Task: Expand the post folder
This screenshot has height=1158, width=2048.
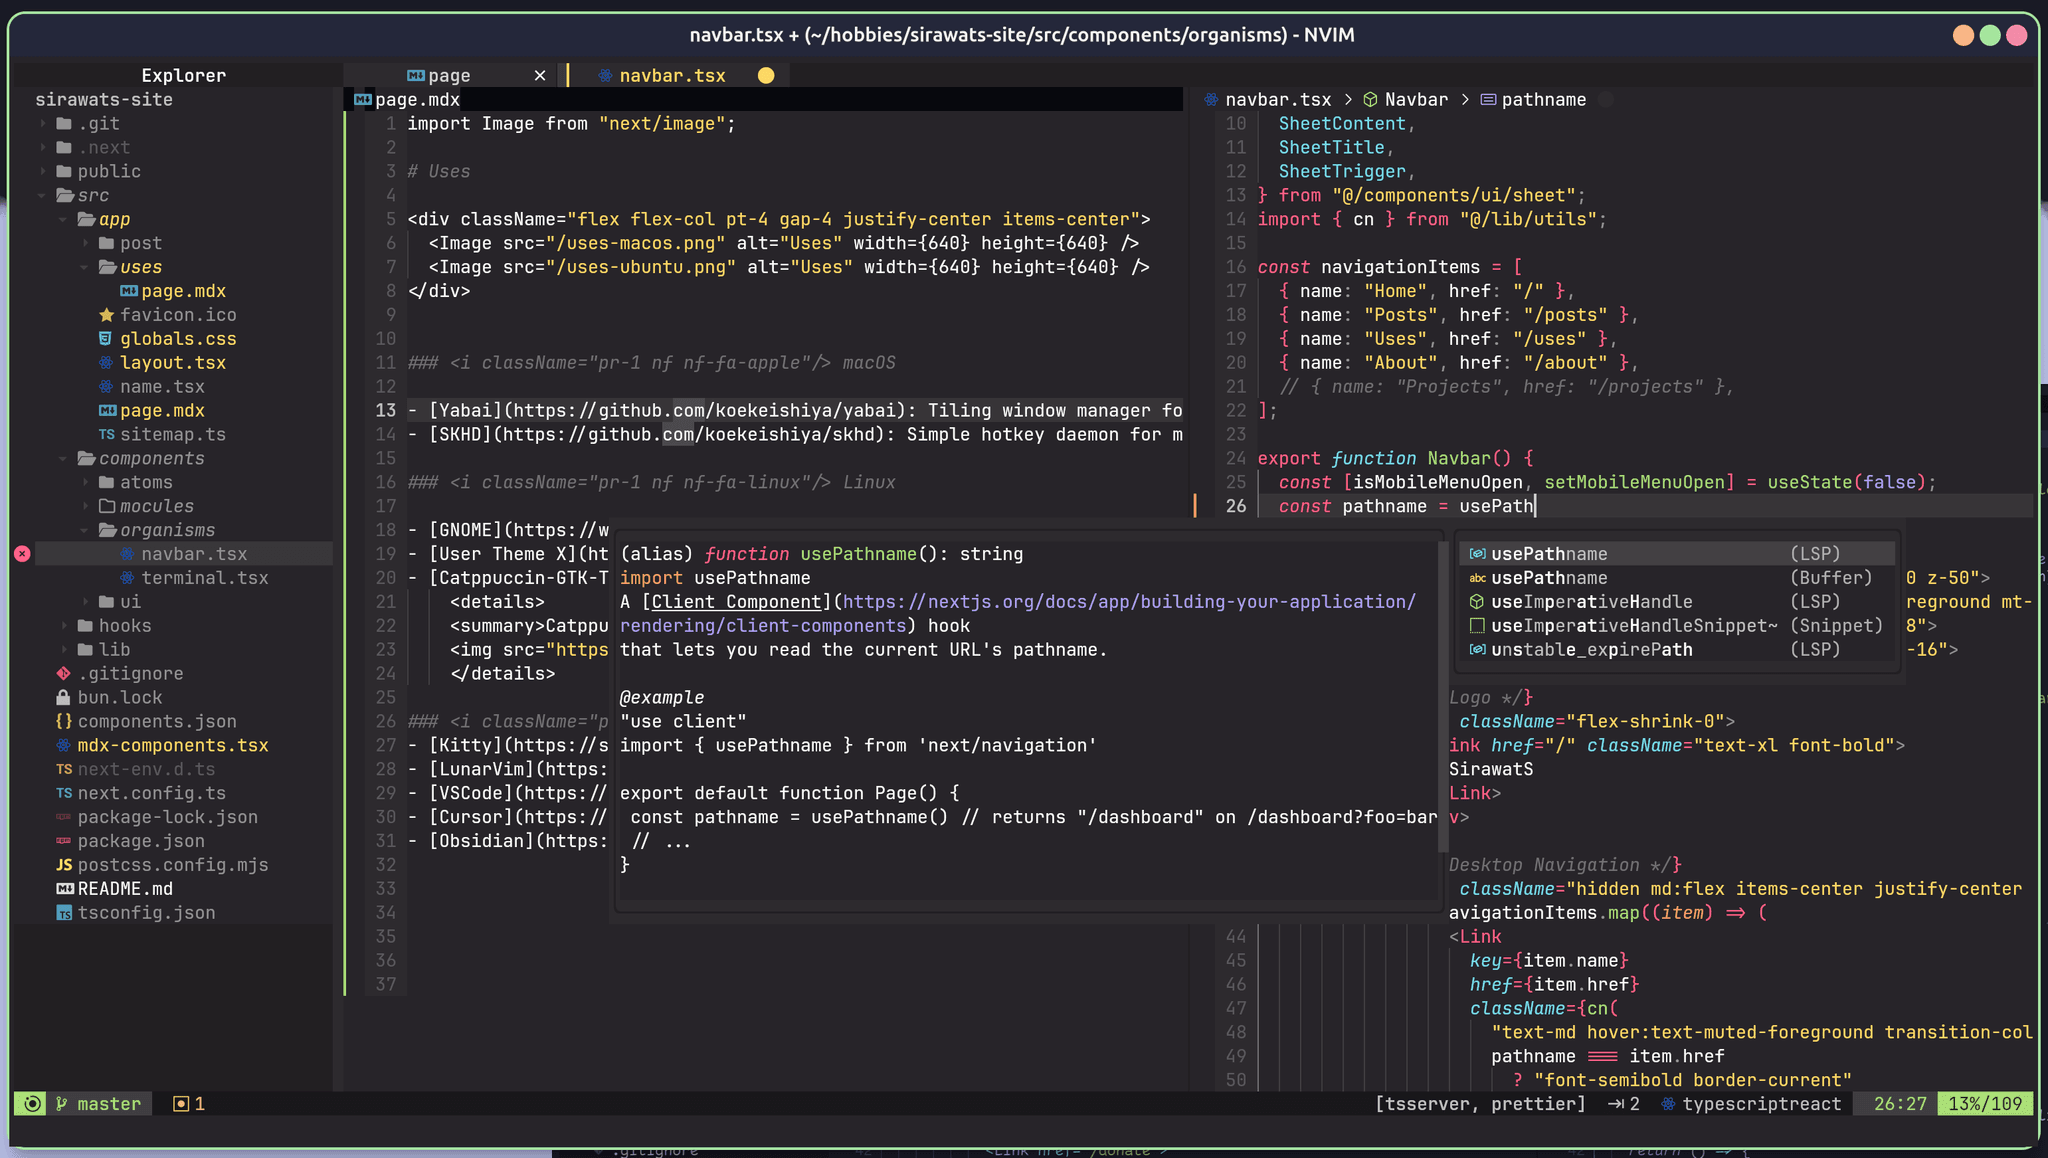Action: 85,244
